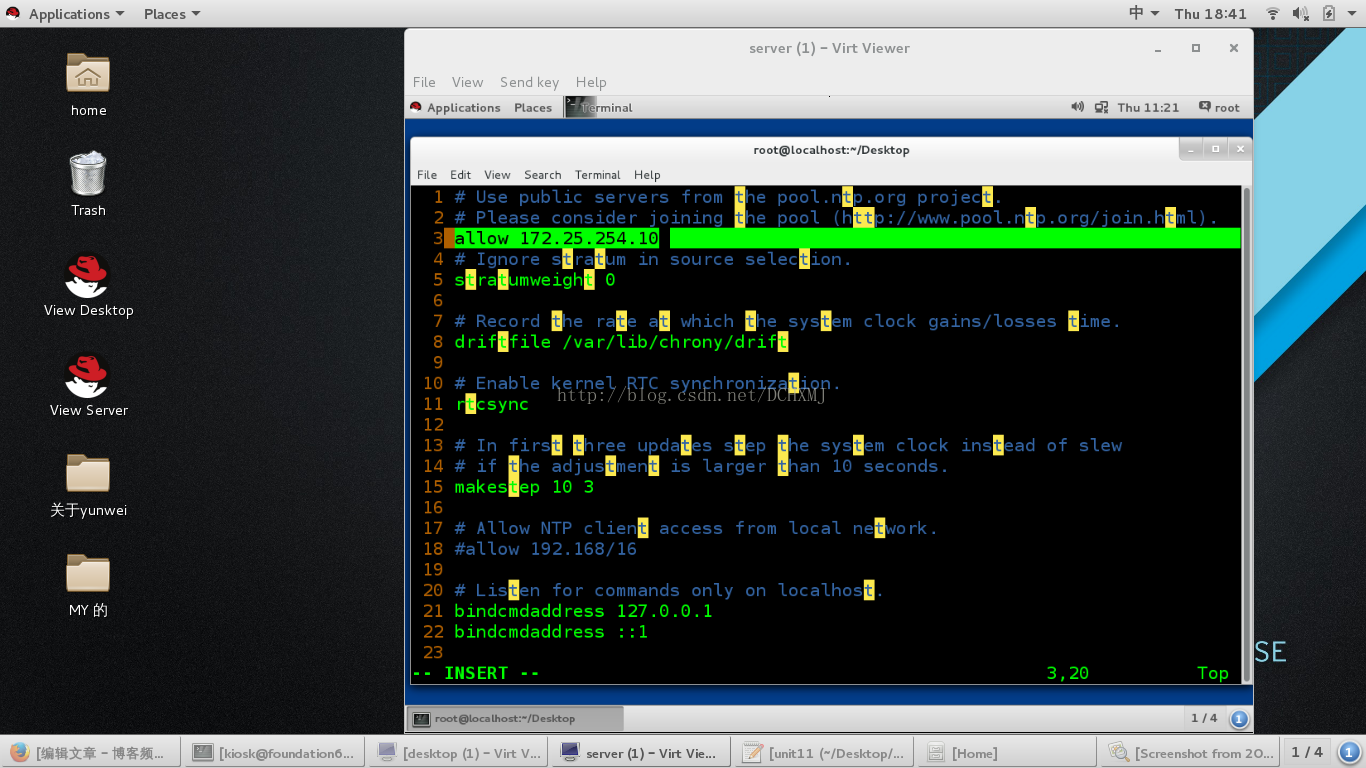The width and height of the screenshot is (1366, 768).
Task: Minimize the guest terminal window
Action: click(x=1192, y=149)
